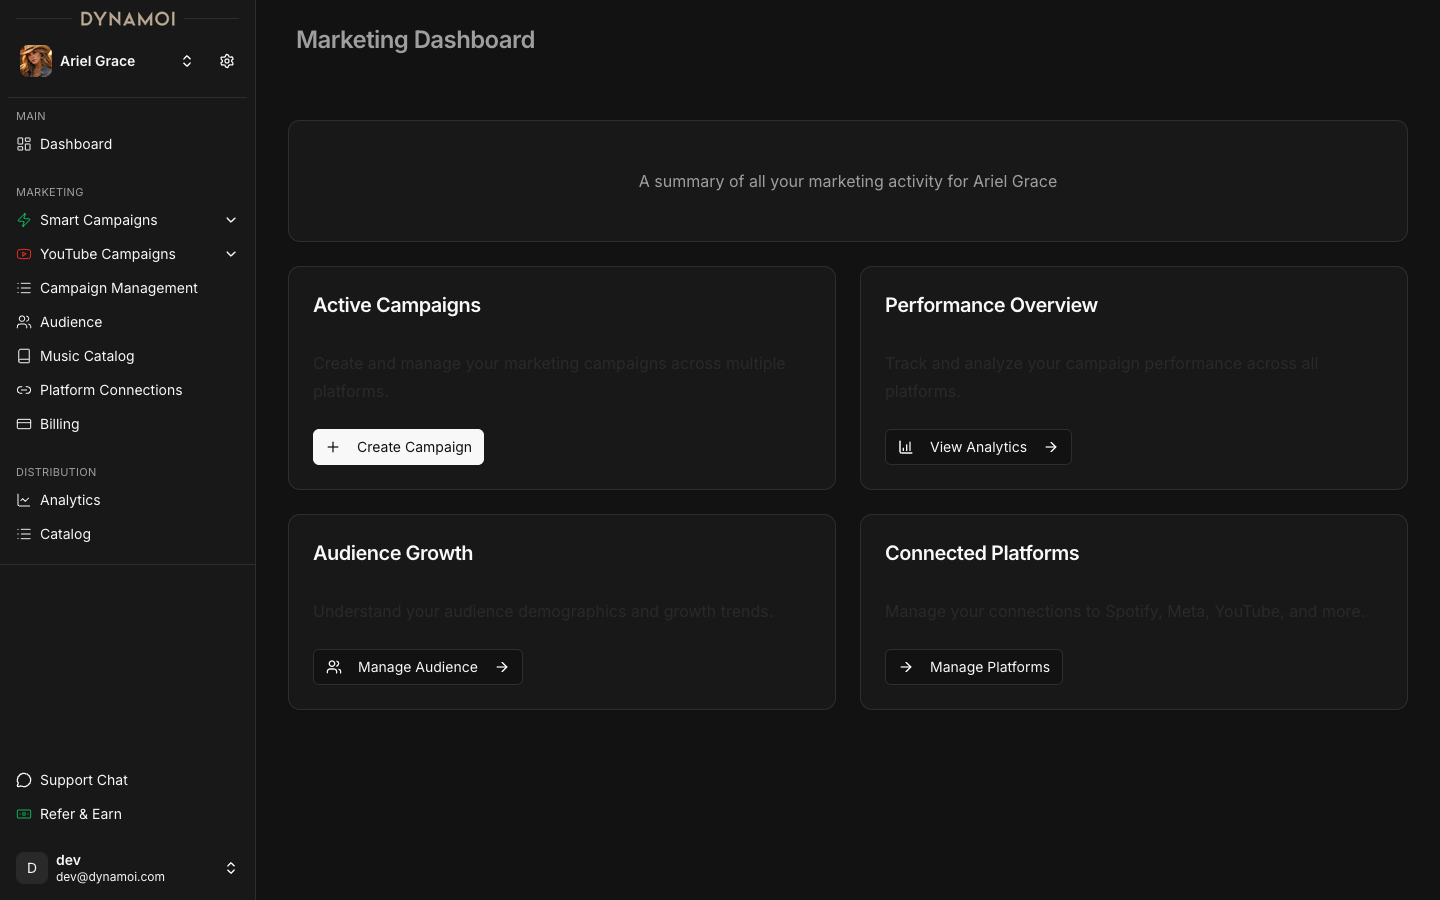The width and height of the screenshot is (1440, 900).
Task: Select the Smart Campaigns lightning icon
Action: click(23, 220)
